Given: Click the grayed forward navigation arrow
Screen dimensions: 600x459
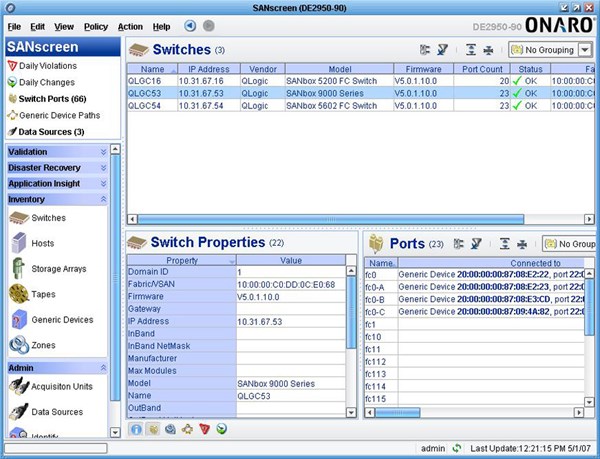Looking at the screenshot, I should (x=209, y=26).
